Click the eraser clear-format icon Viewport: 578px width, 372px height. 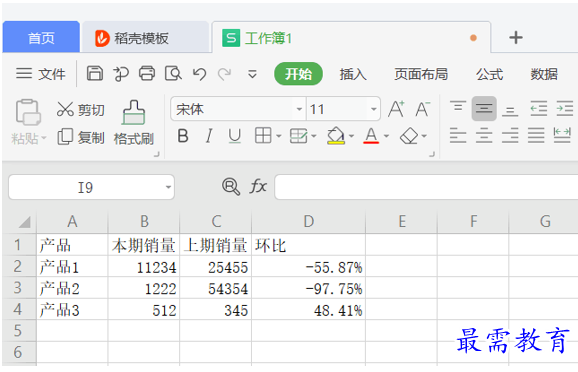[409, 136]
